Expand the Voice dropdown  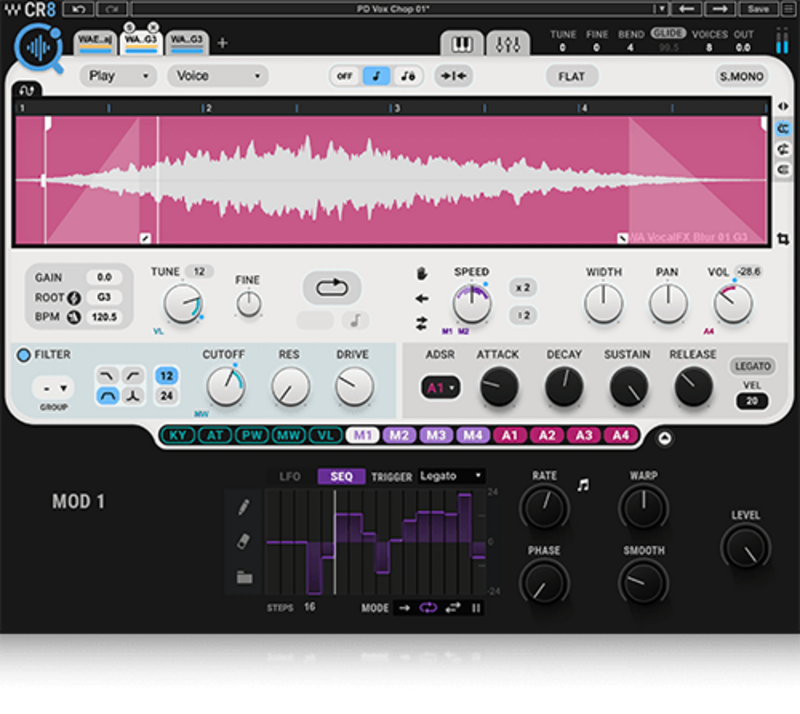pos(217,76)
